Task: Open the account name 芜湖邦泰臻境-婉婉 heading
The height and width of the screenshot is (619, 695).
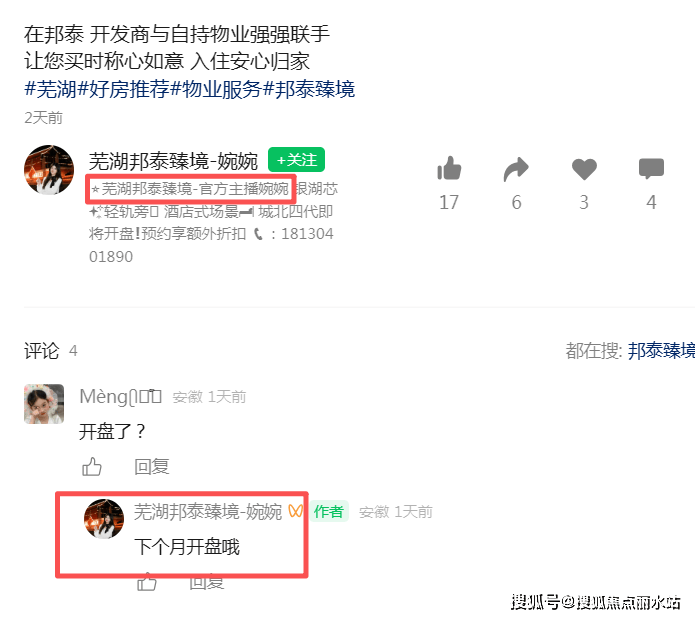Action: point(173,160)
